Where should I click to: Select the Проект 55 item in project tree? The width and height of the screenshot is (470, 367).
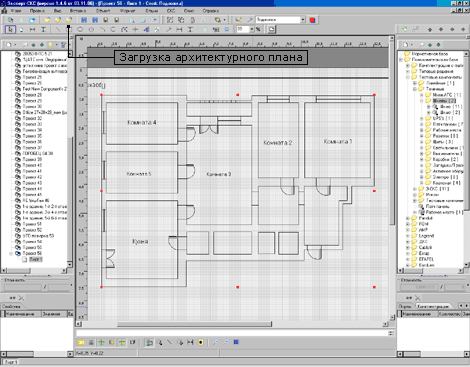(x=32, y=247)
